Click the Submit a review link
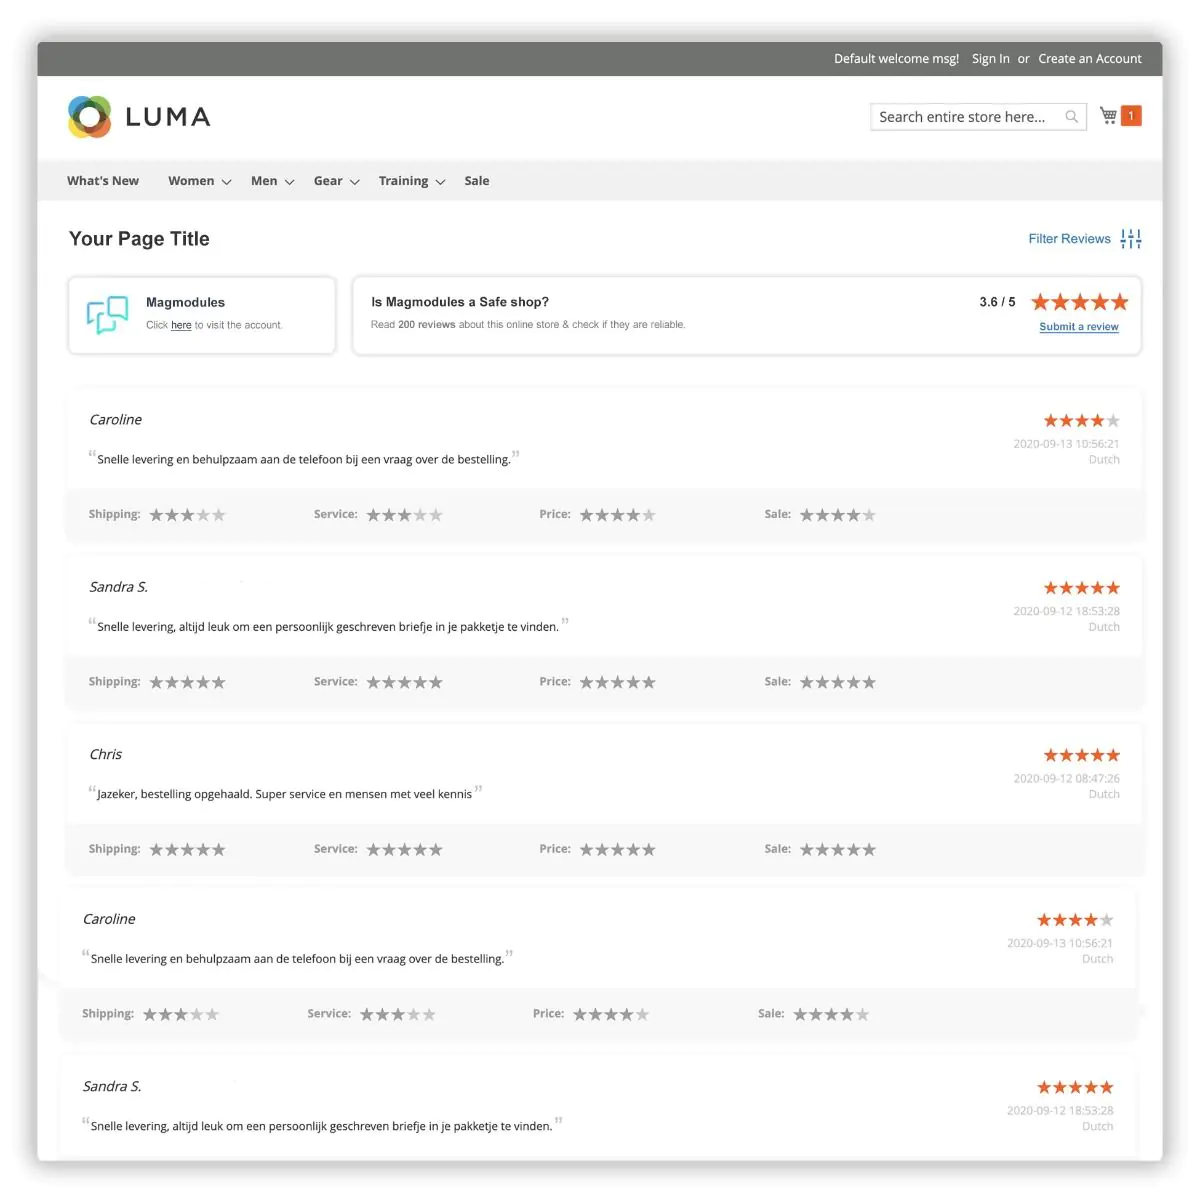The height and width of the screenshot is (1200, 1200). 1079,327
